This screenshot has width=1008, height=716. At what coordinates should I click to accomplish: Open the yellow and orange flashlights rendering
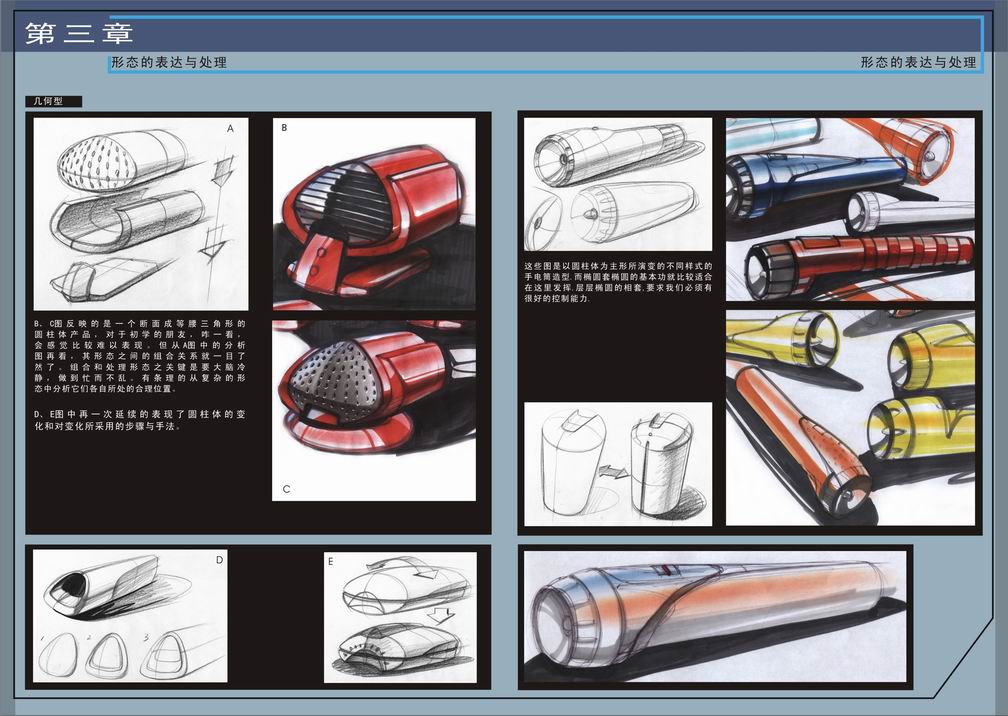pos(850,418)
